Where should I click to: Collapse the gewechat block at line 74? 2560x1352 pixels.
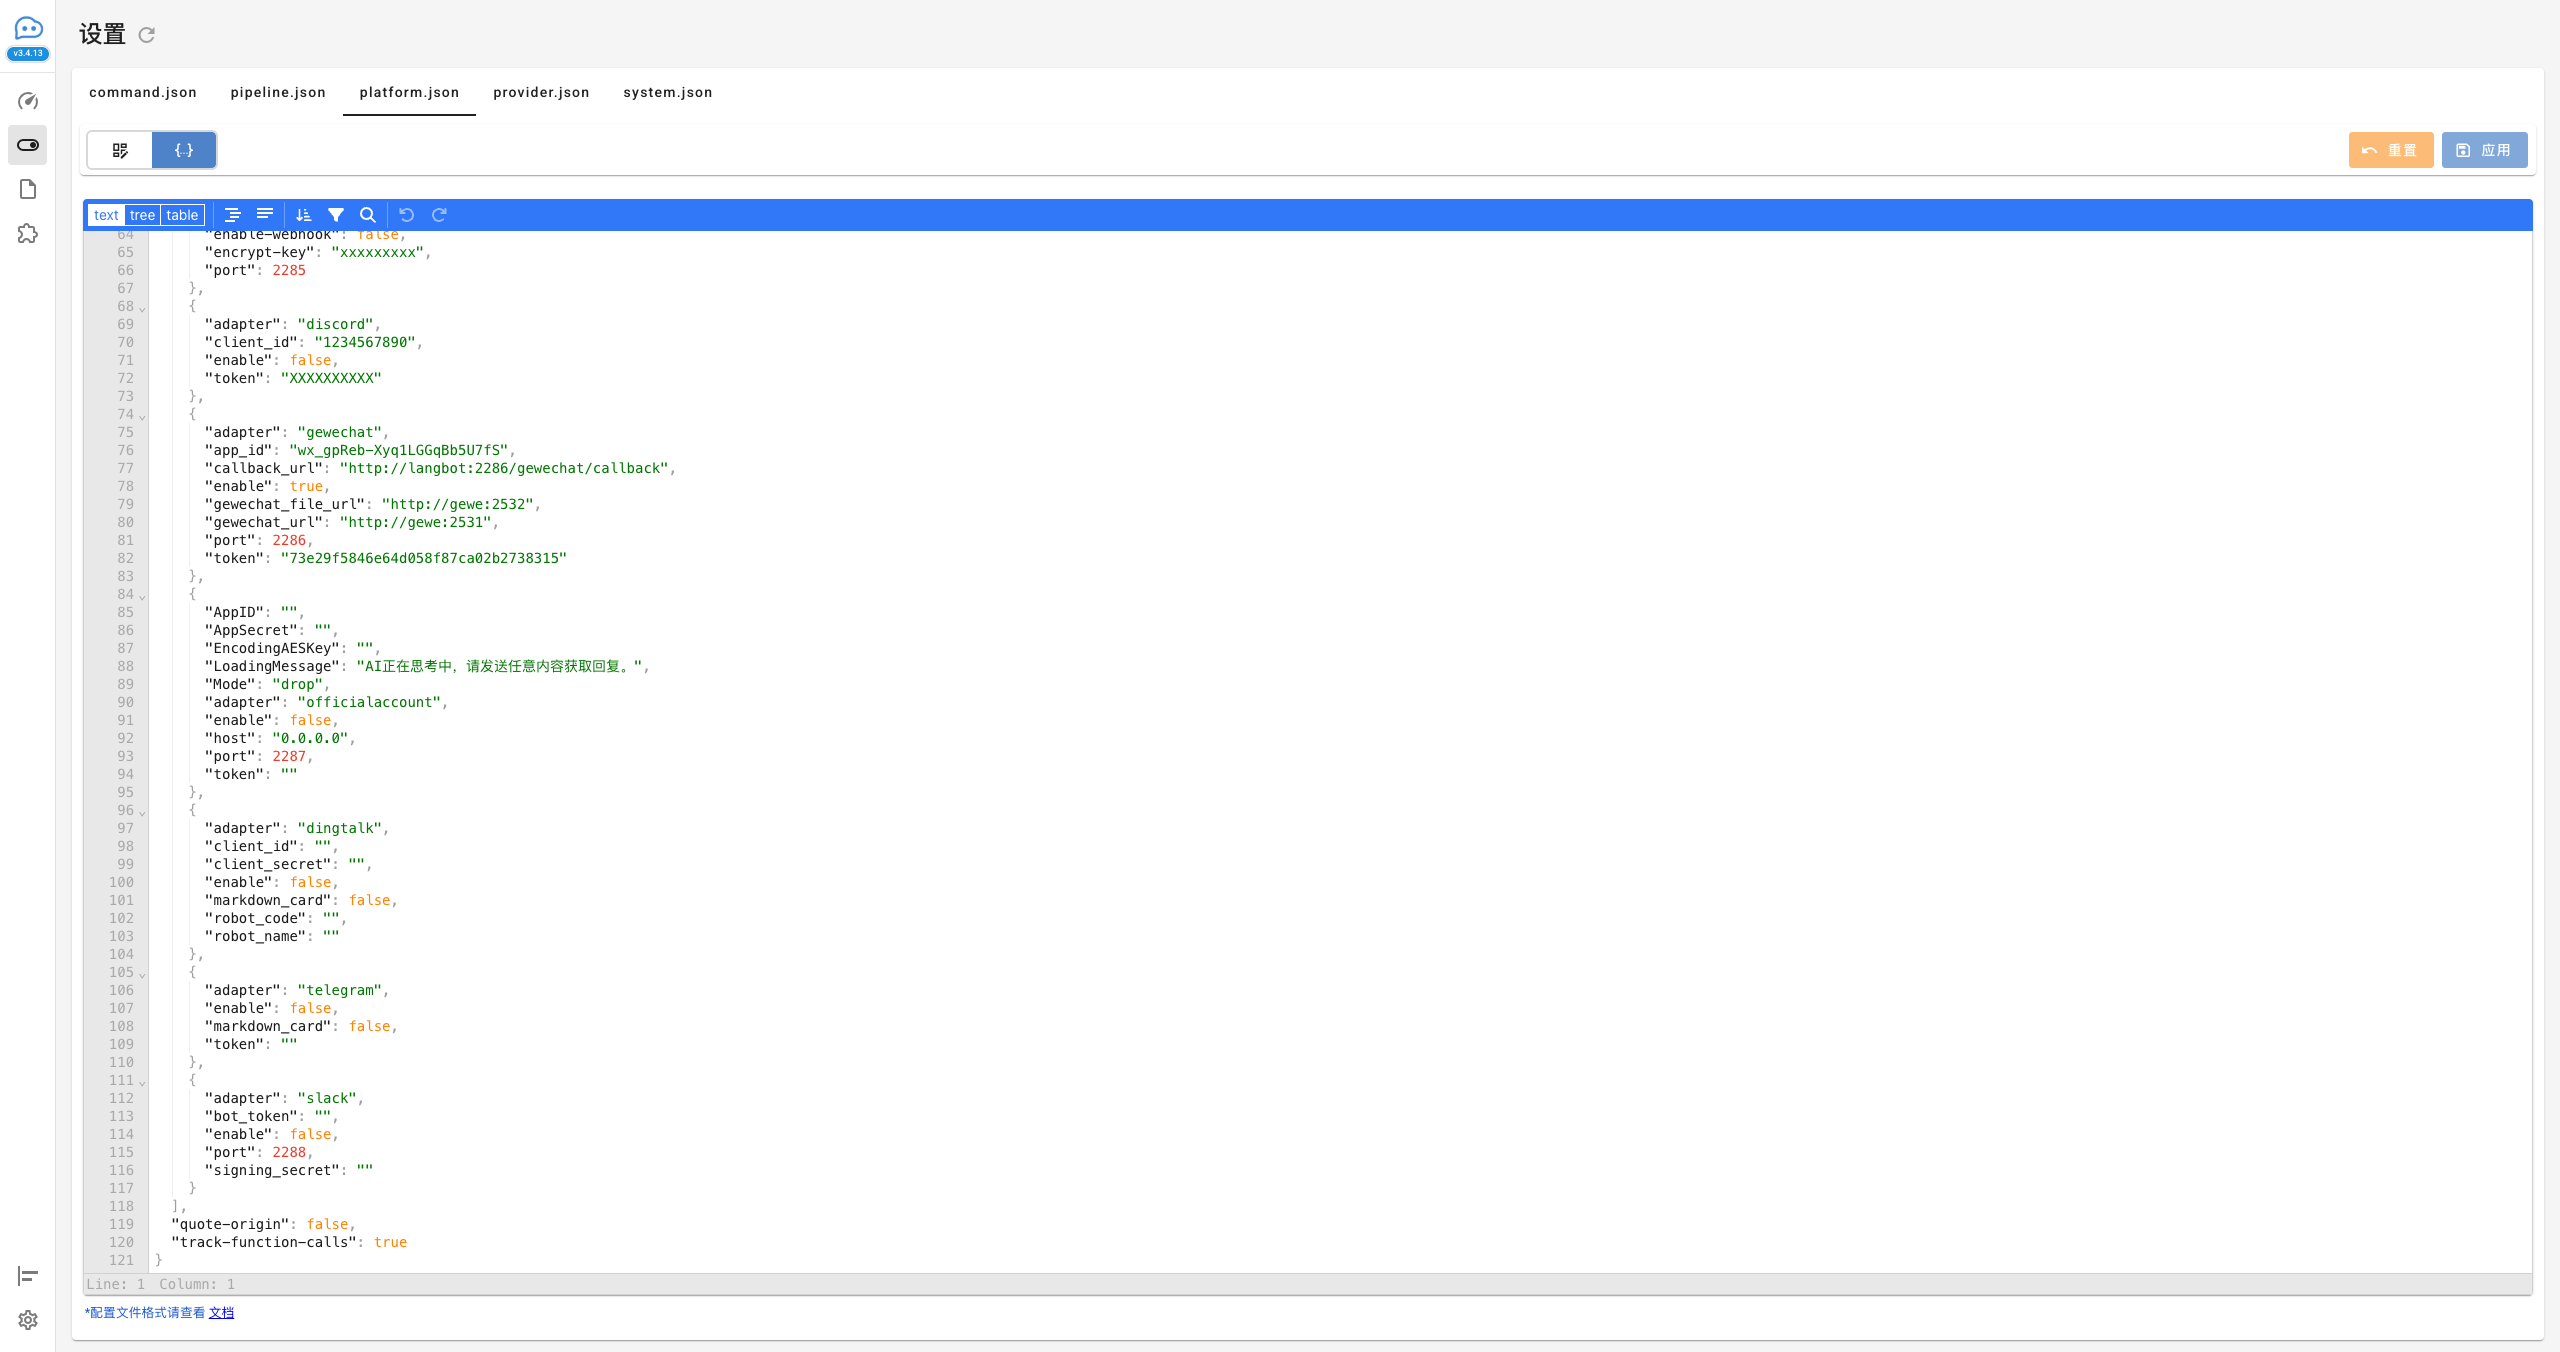click(142, 416)
